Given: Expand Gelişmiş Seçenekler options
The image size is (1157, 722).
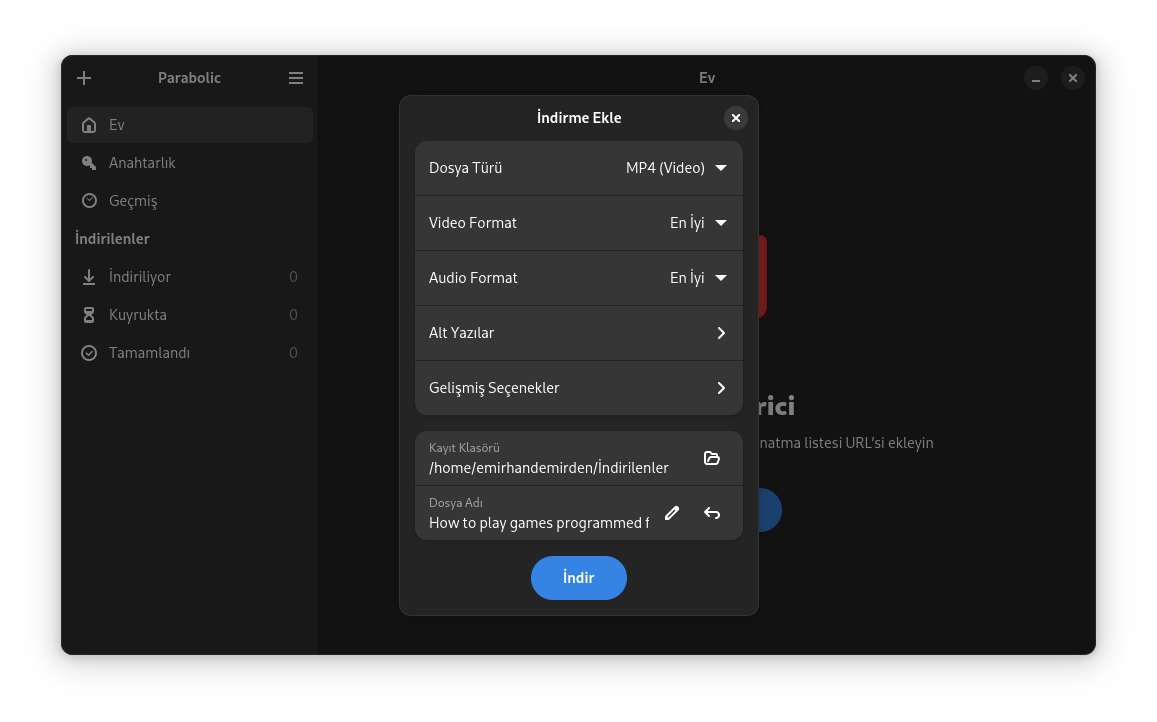Looking at the screenshot, I should (x=579, y=388).
